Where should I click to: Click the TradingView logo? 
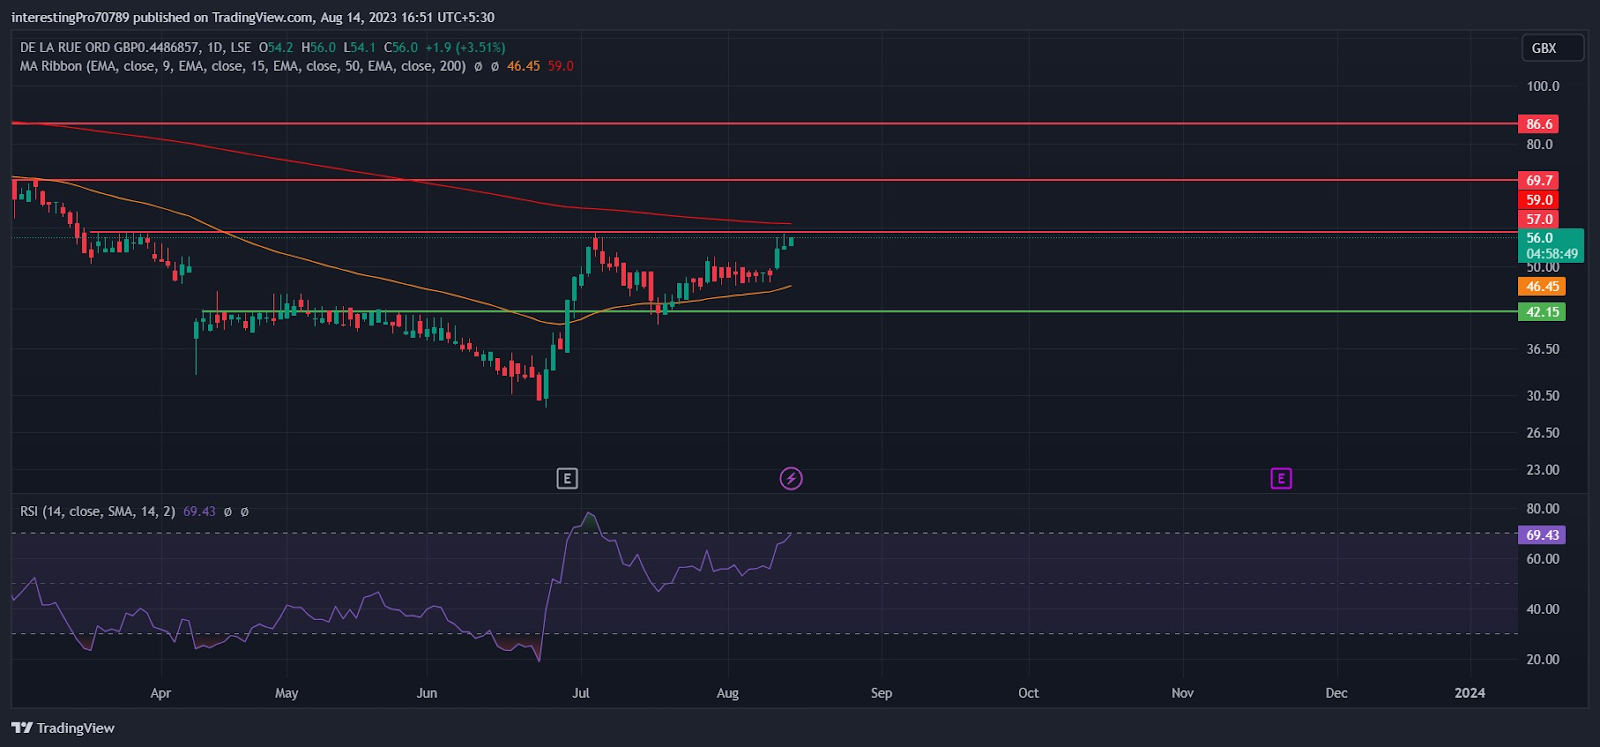point(63,728)
